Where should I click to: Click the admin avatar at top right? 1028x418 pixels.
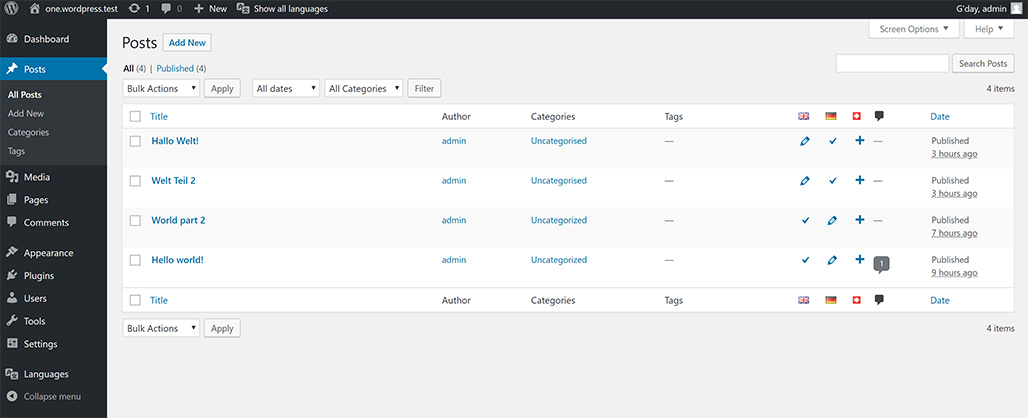1016,9
